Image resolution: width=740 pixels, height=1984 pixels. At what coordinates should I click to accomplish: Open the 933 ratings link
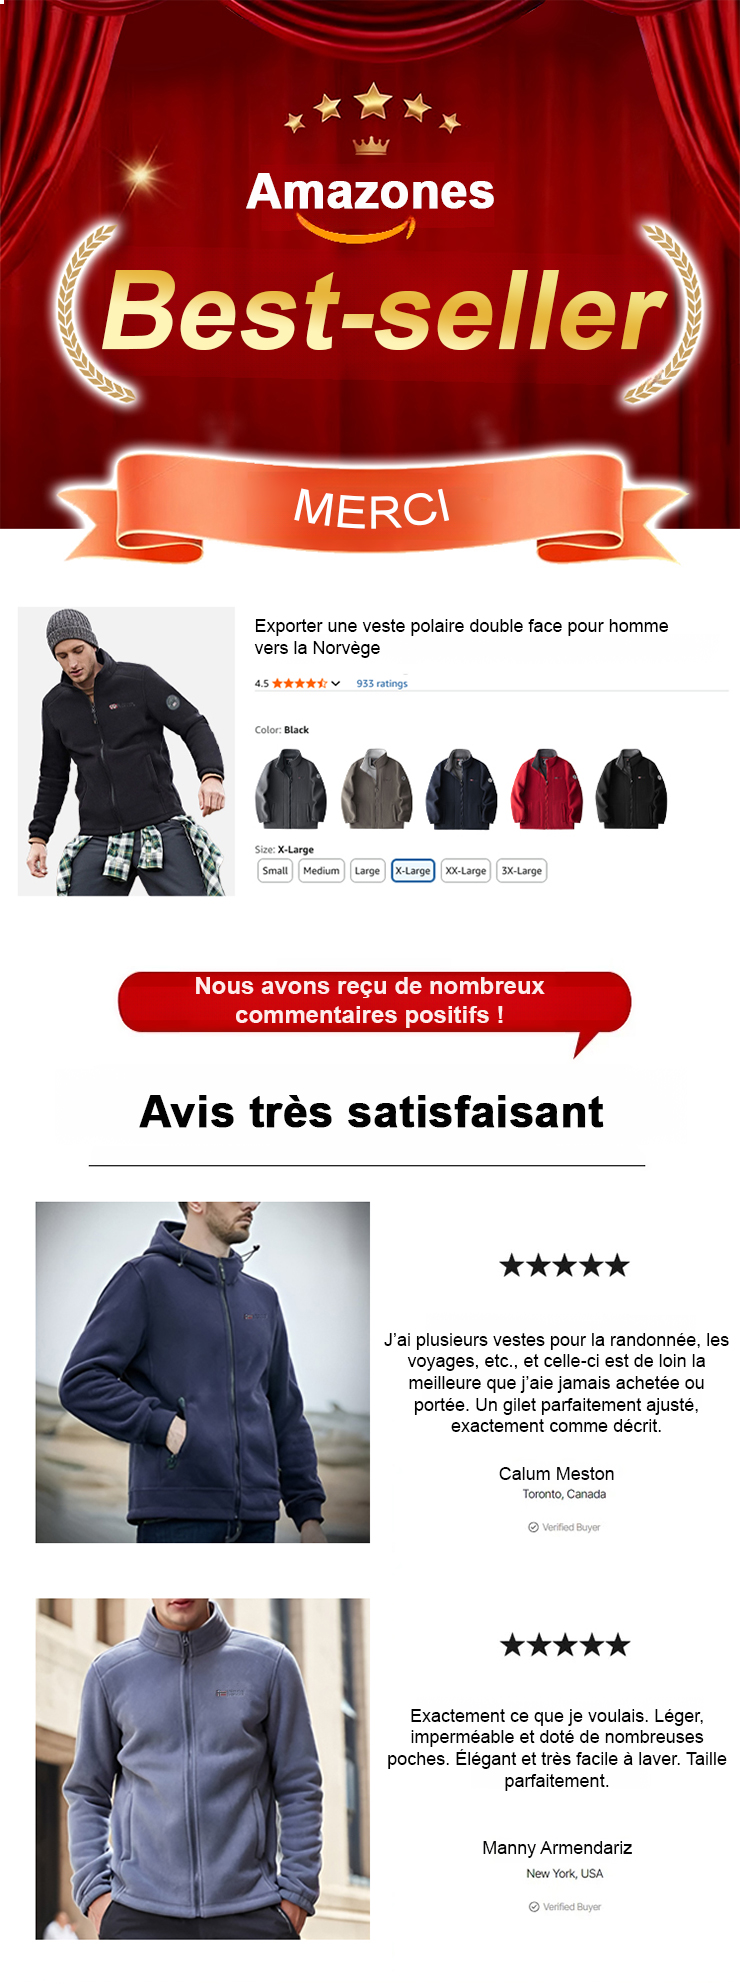click(x=382, y=684)
